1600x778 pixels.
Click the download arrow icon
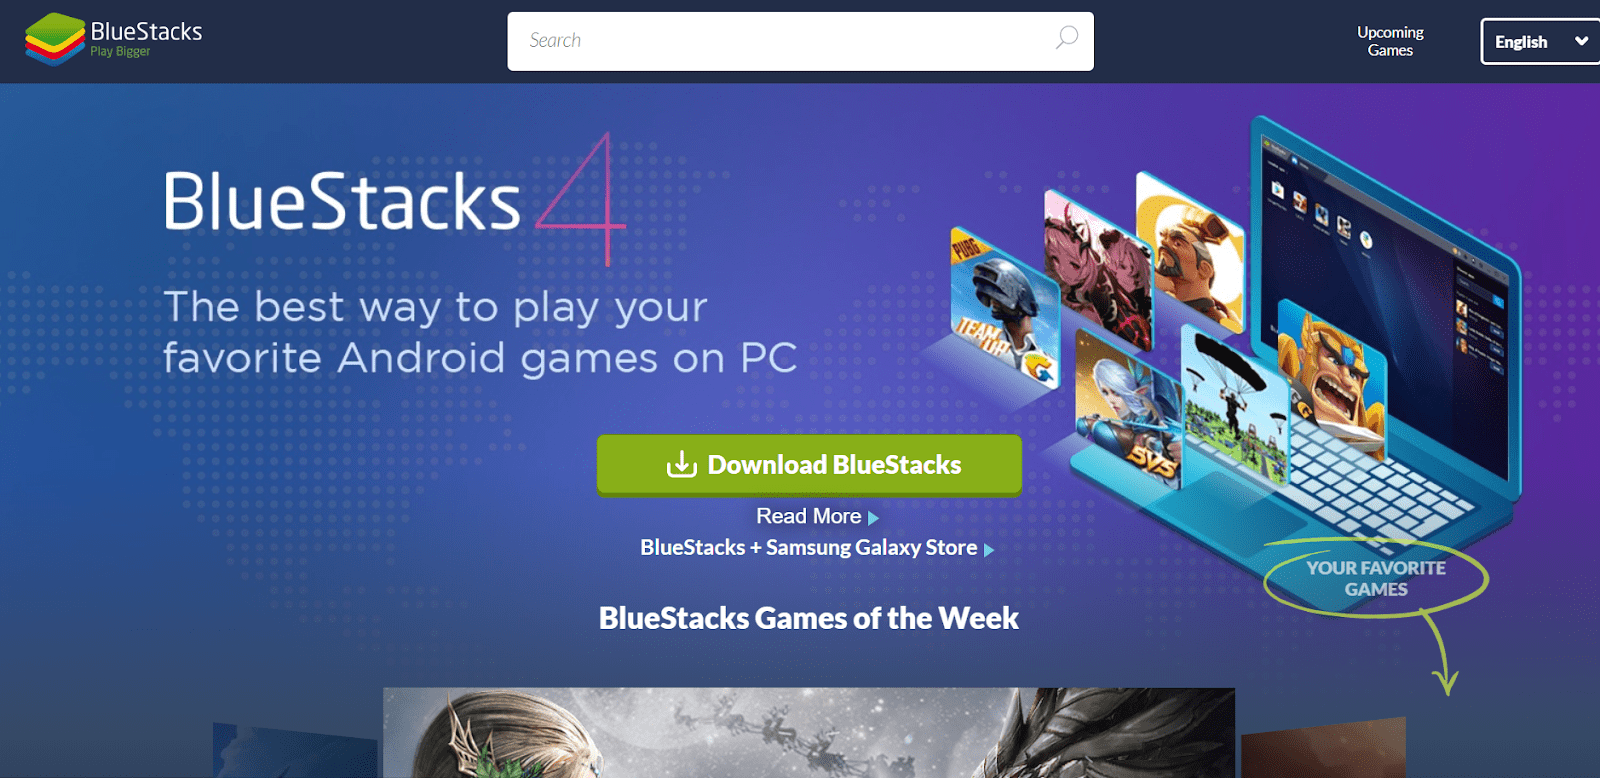coord(682,464)
